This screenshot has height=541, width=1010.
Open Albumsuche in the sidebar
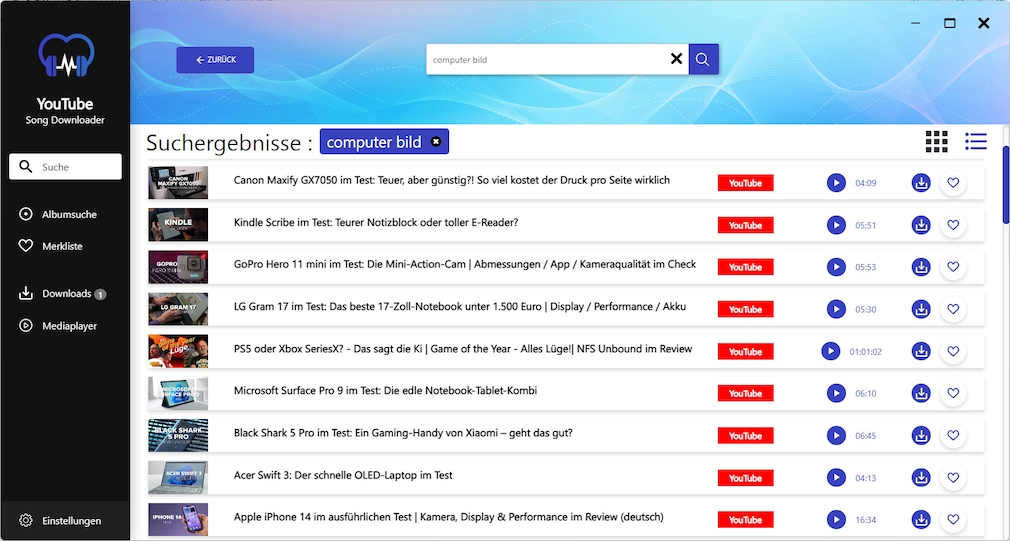68,214
